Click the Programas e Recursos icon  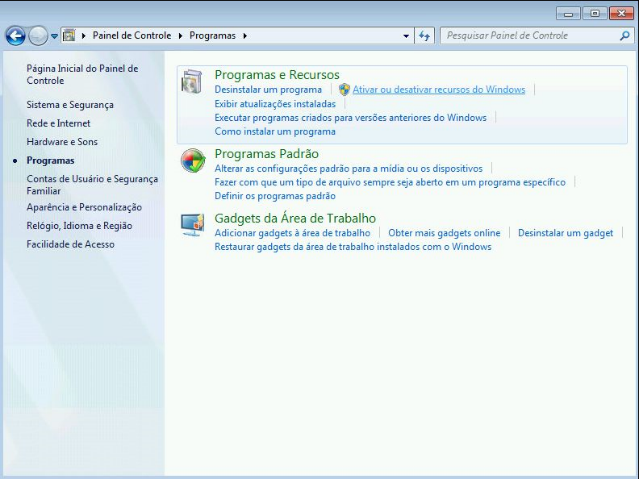(192, 81)
